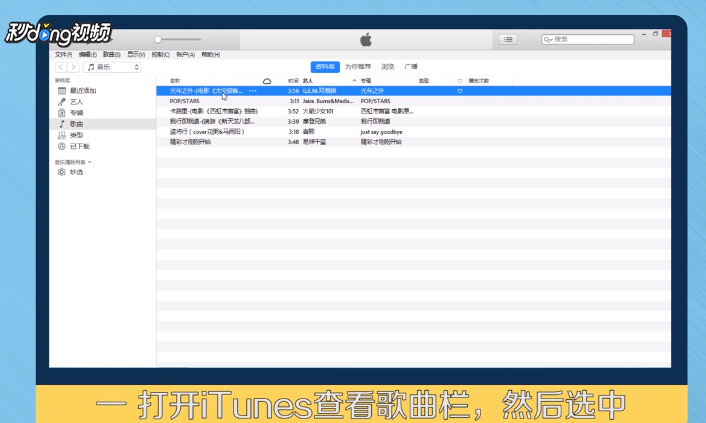The image size is (706, 423).
Task: Click the 最近添加 calendar icon in sidebar
Action: click(x=62, y=91)
